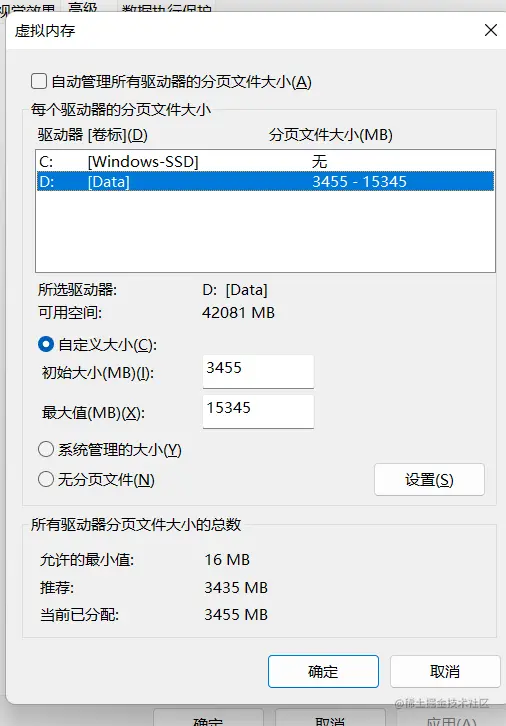Choose the 自定义大小 radio option
The image size is (506, 726).
tap(46, 344)
